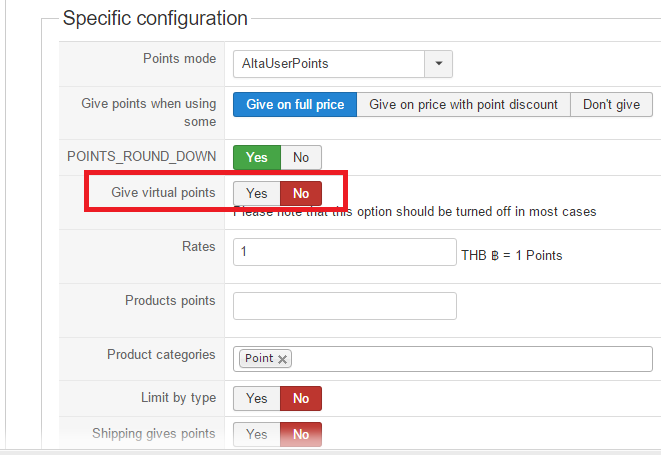Screen dimensions: 661x455
Task: Set POINTS_ROUND_DOWN to No
Action: (x=301, y=157)
